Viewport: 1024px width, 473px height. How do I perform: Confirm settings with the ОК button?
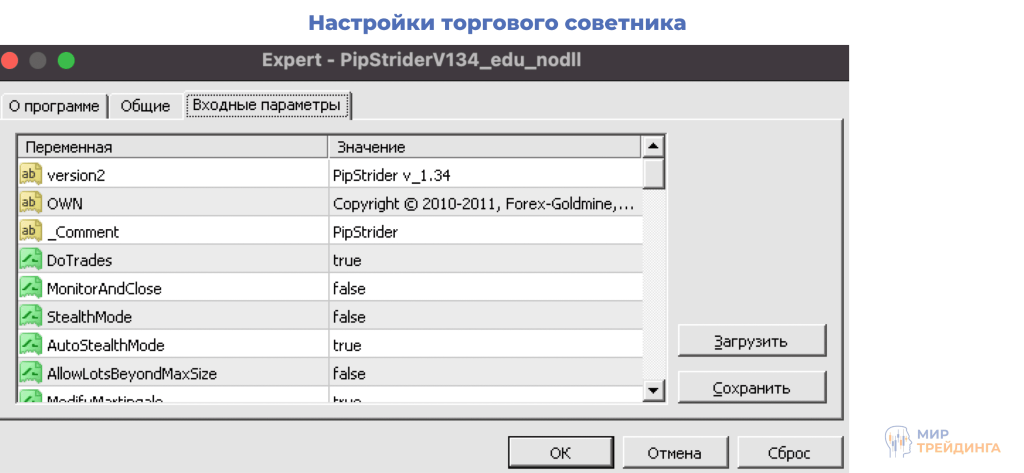(560, 453)
